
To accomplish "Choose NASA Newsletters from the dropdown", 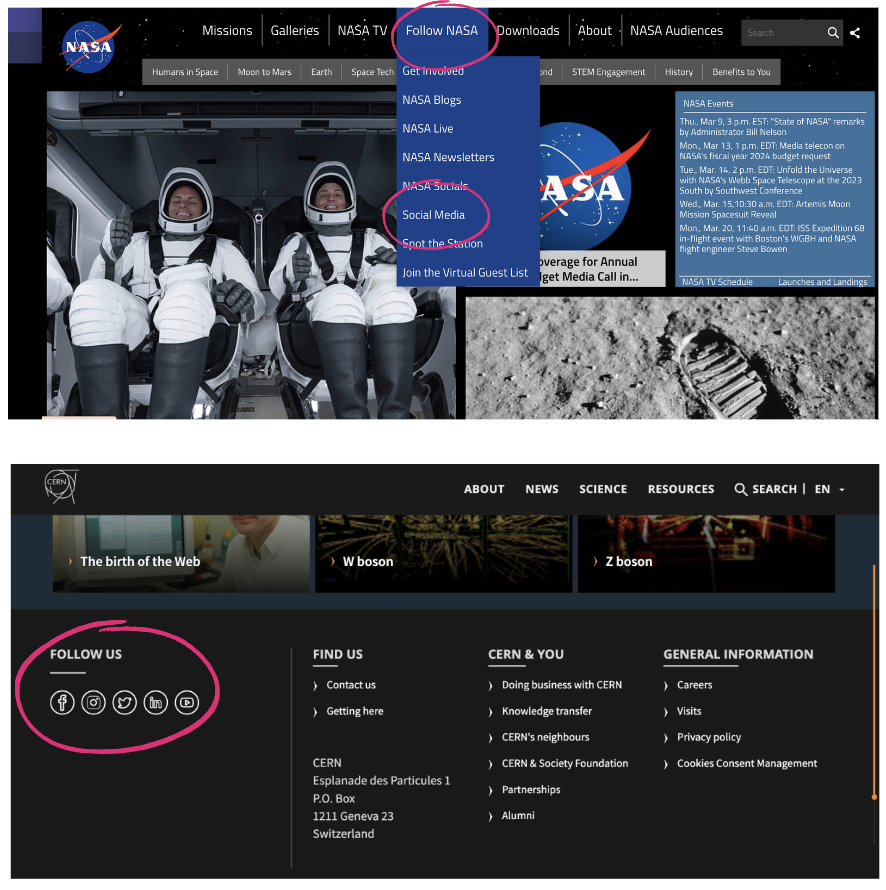I will tap(448, 157).
